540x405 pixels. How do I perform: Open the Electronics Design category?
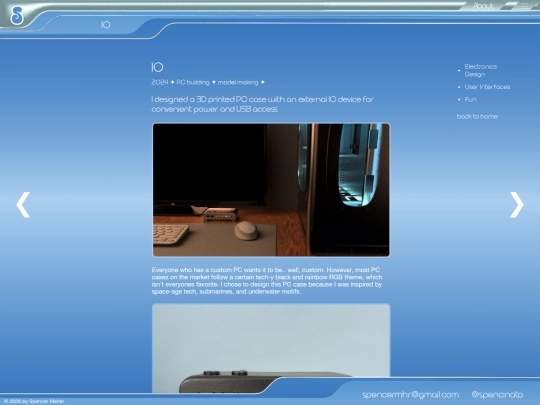click(481, 70)
